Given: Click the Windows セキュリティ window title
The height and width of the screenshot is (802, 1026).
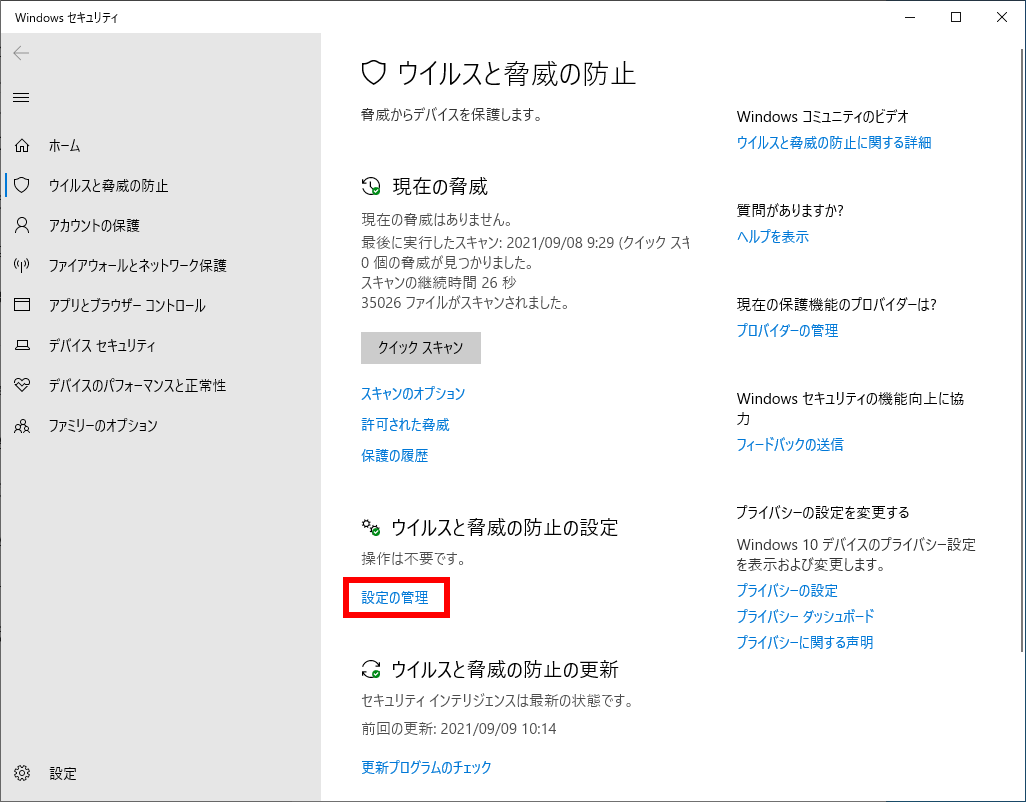Looking at the screenshot, I should [66, 18].
